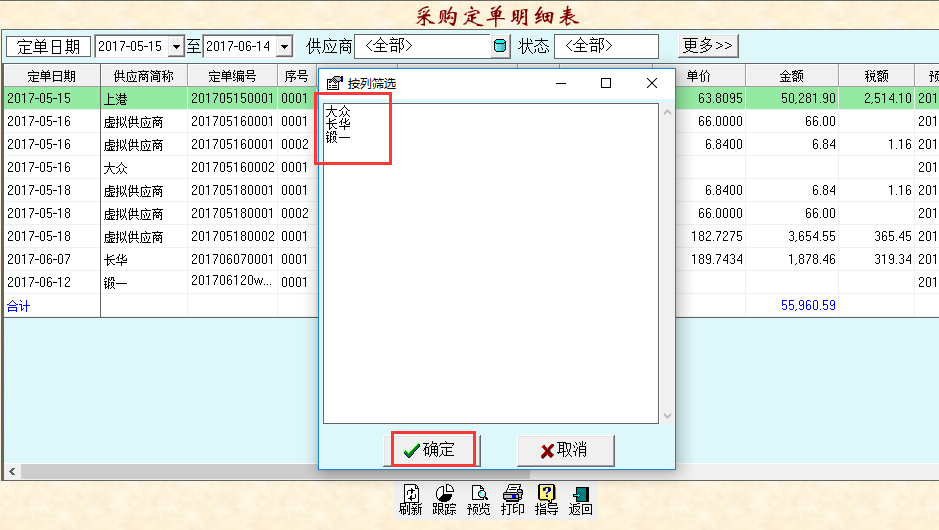The height and width of the screenshot is (530, 939).
Task: Click order number 201705180002
Action: coord(232,237)
